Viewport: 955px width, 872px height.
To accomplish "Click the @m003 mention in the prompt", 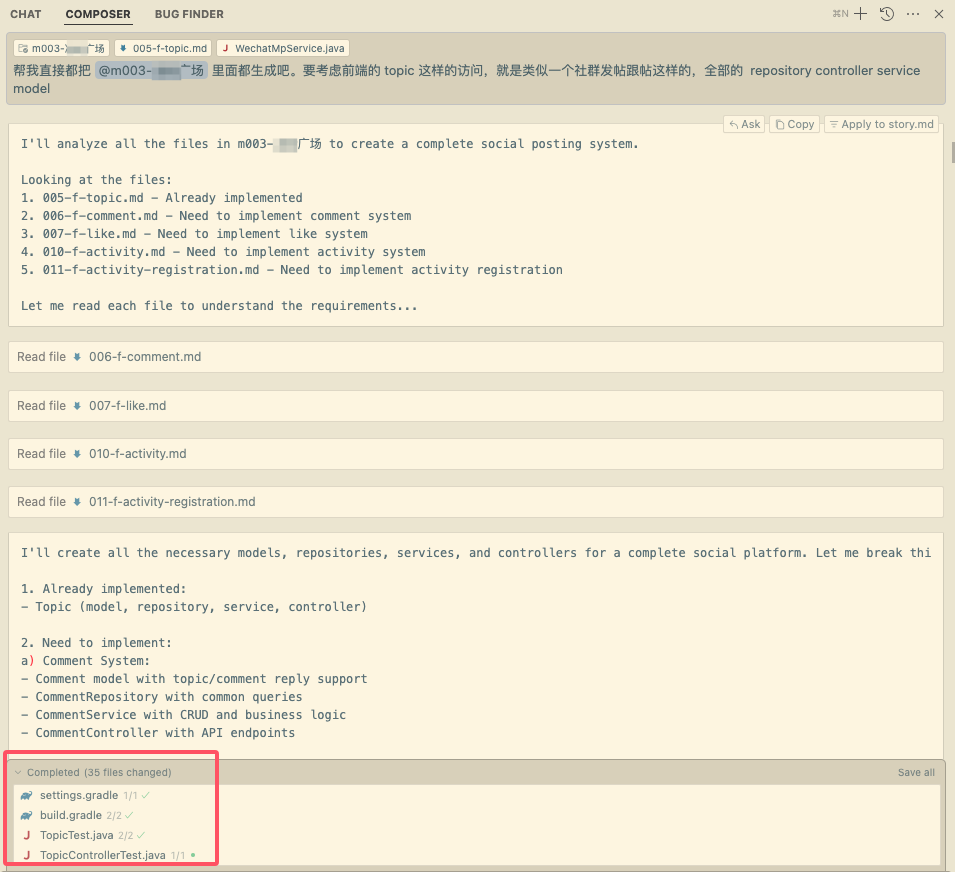I will coord(151,71).
